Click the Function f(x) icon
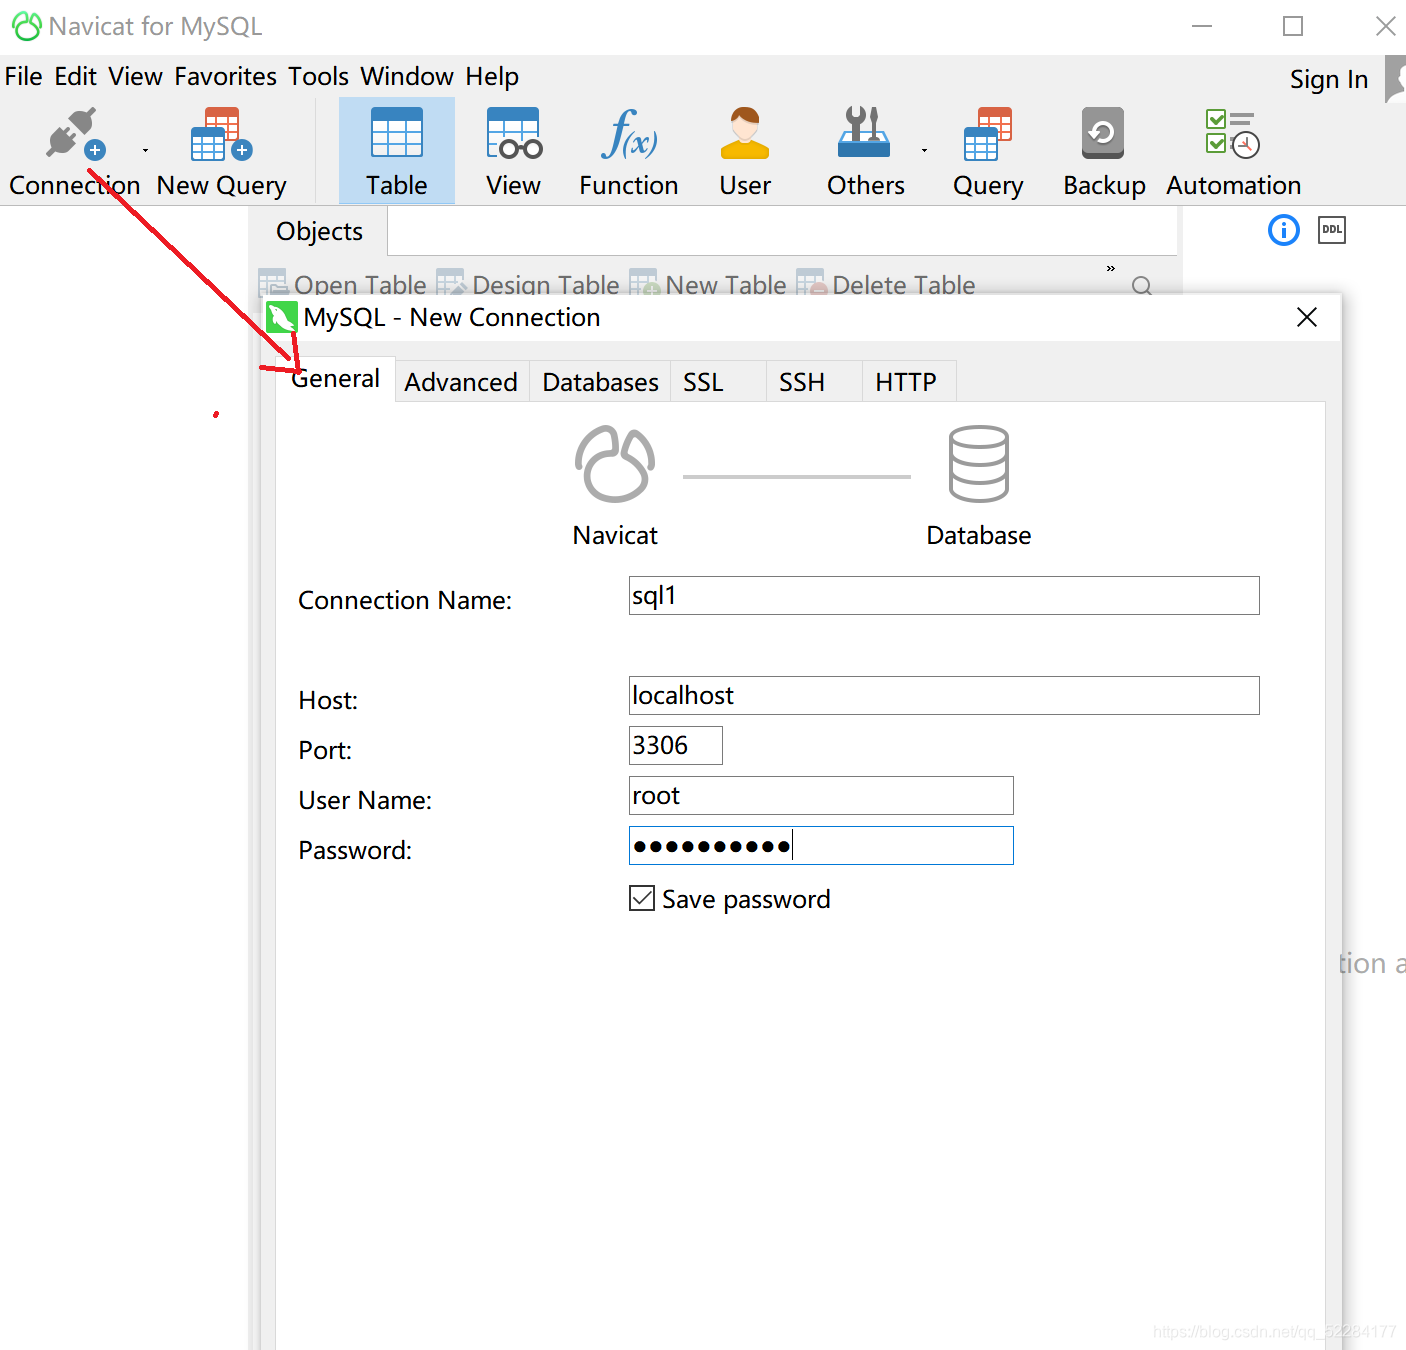The height and width of the screenshot is (1350, 1406). pyautogui.click(x=629, y=134)
